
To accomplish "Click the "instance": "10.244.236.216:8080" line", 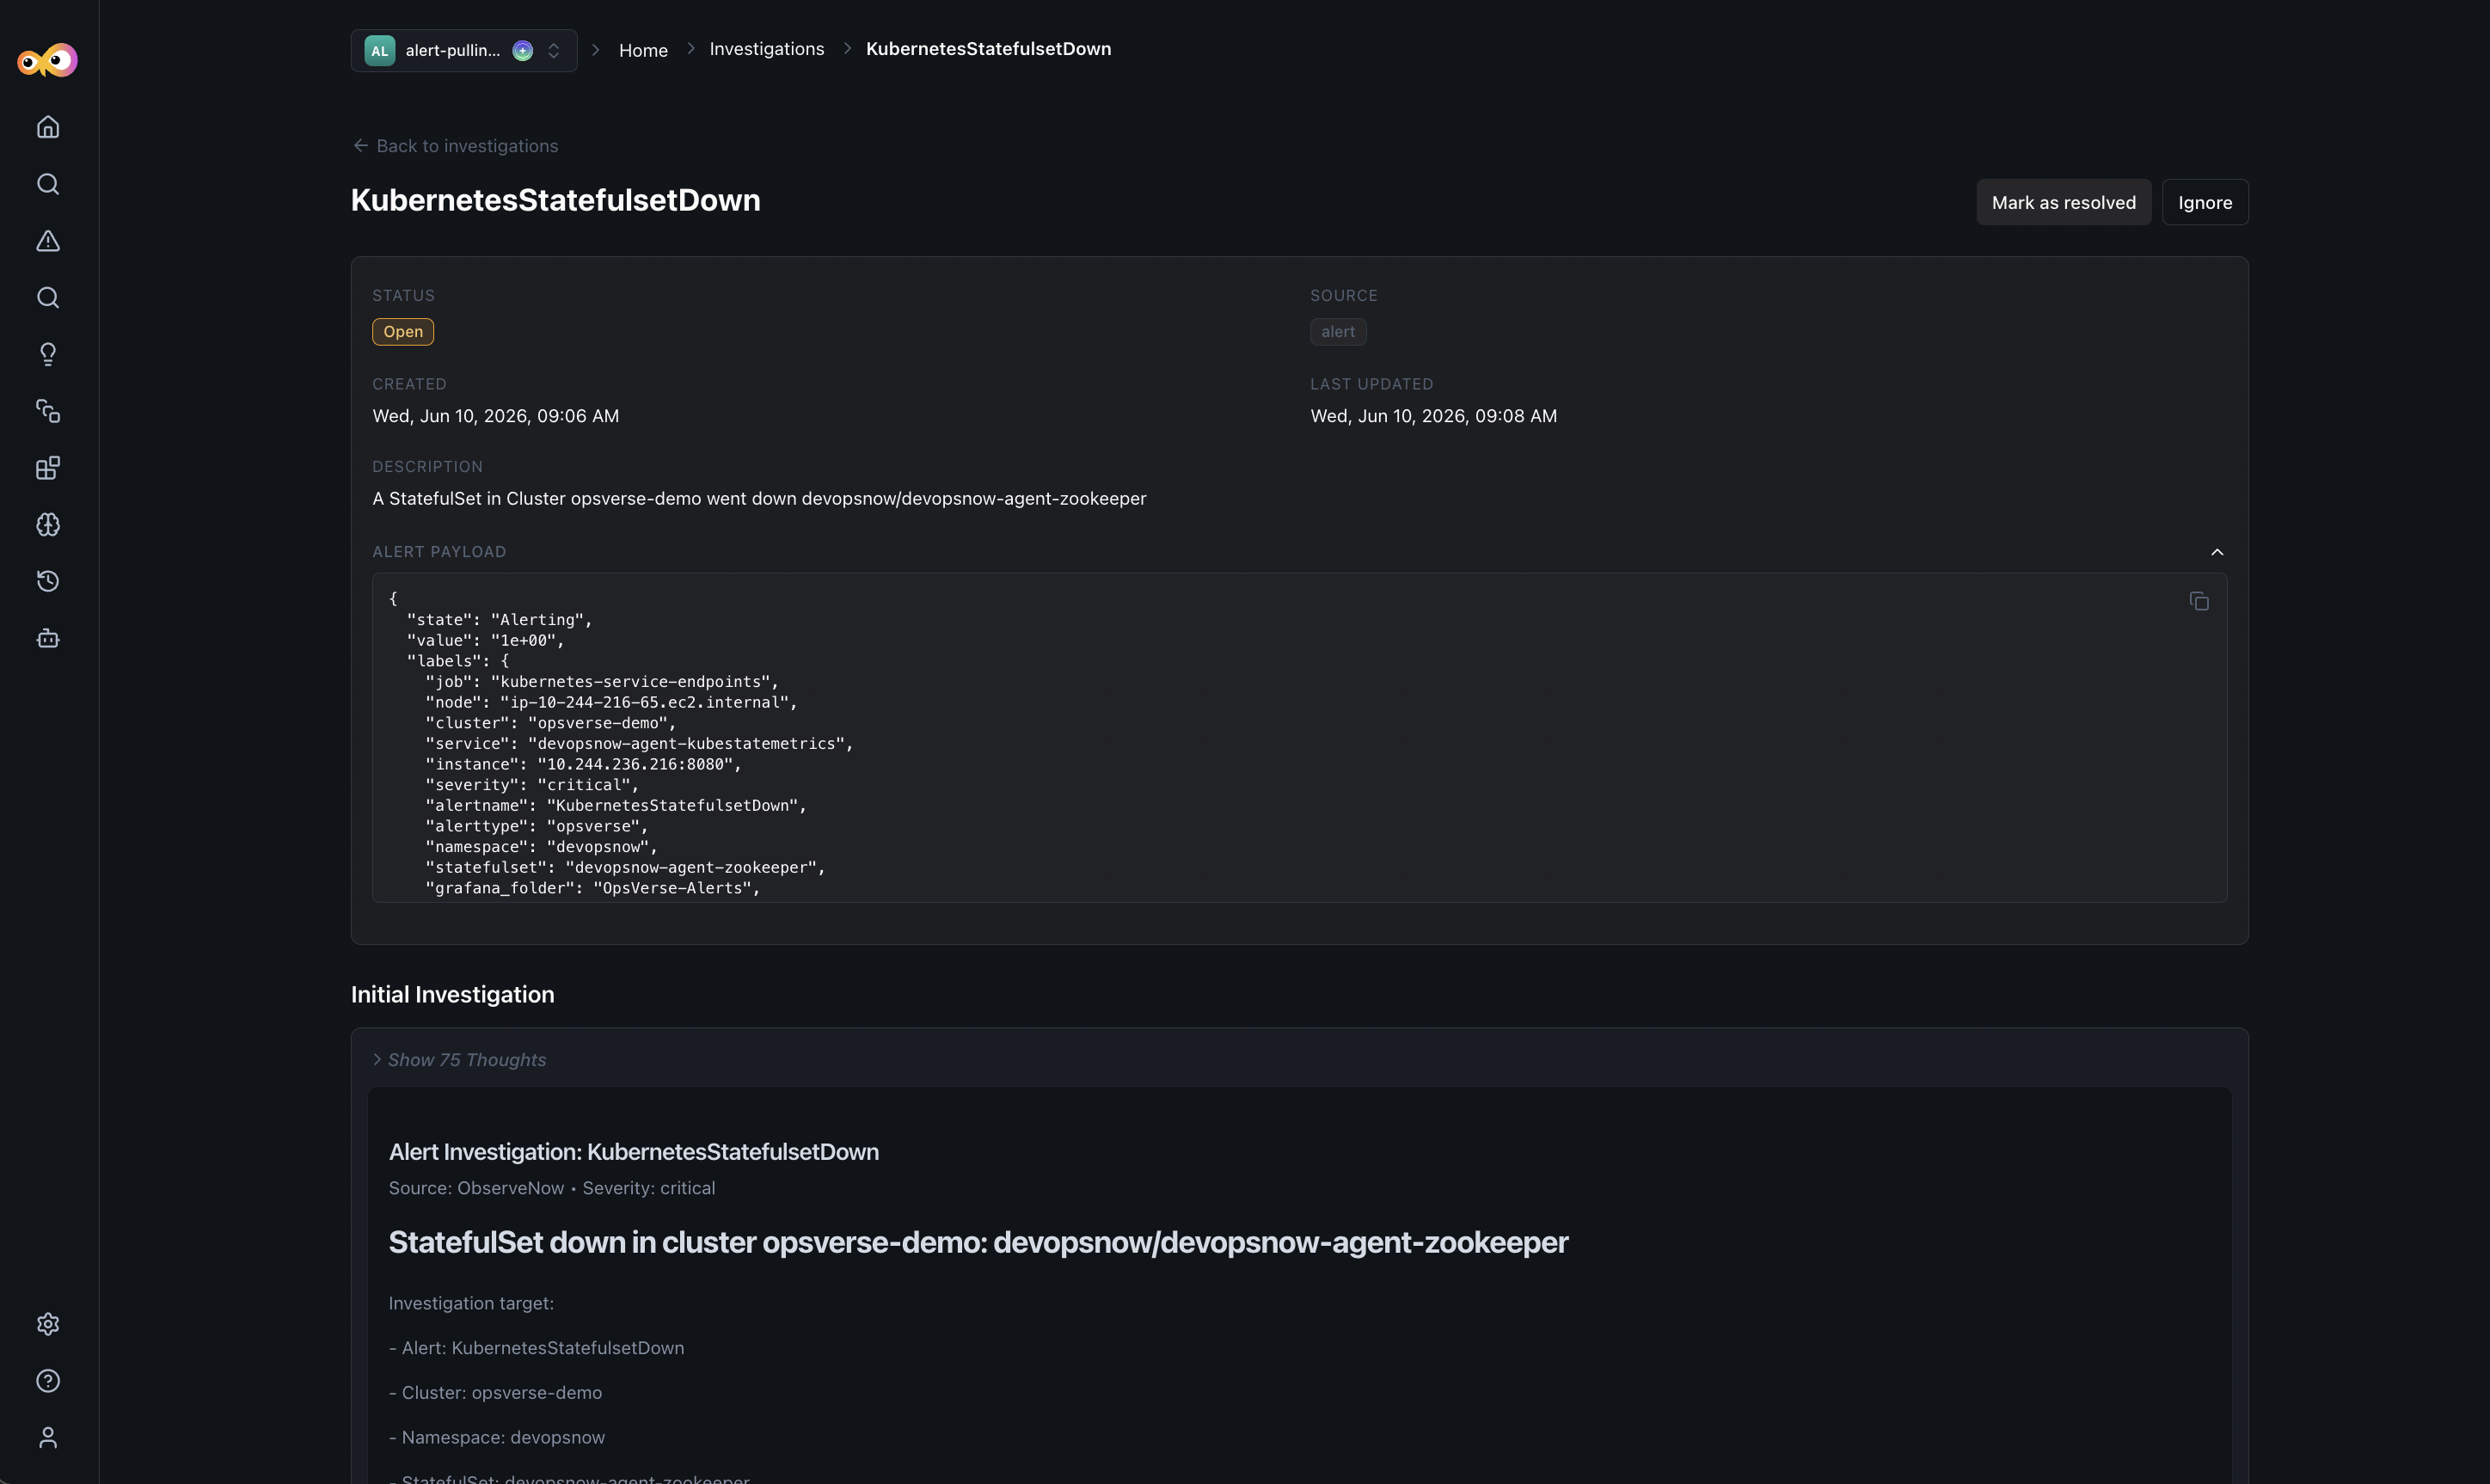I will point(583,764).
